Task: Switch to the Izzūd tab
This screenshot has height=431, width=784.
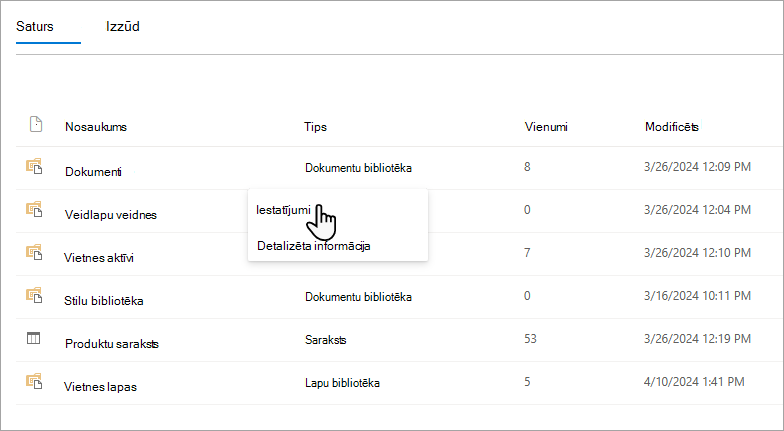Action: point(122,26)
